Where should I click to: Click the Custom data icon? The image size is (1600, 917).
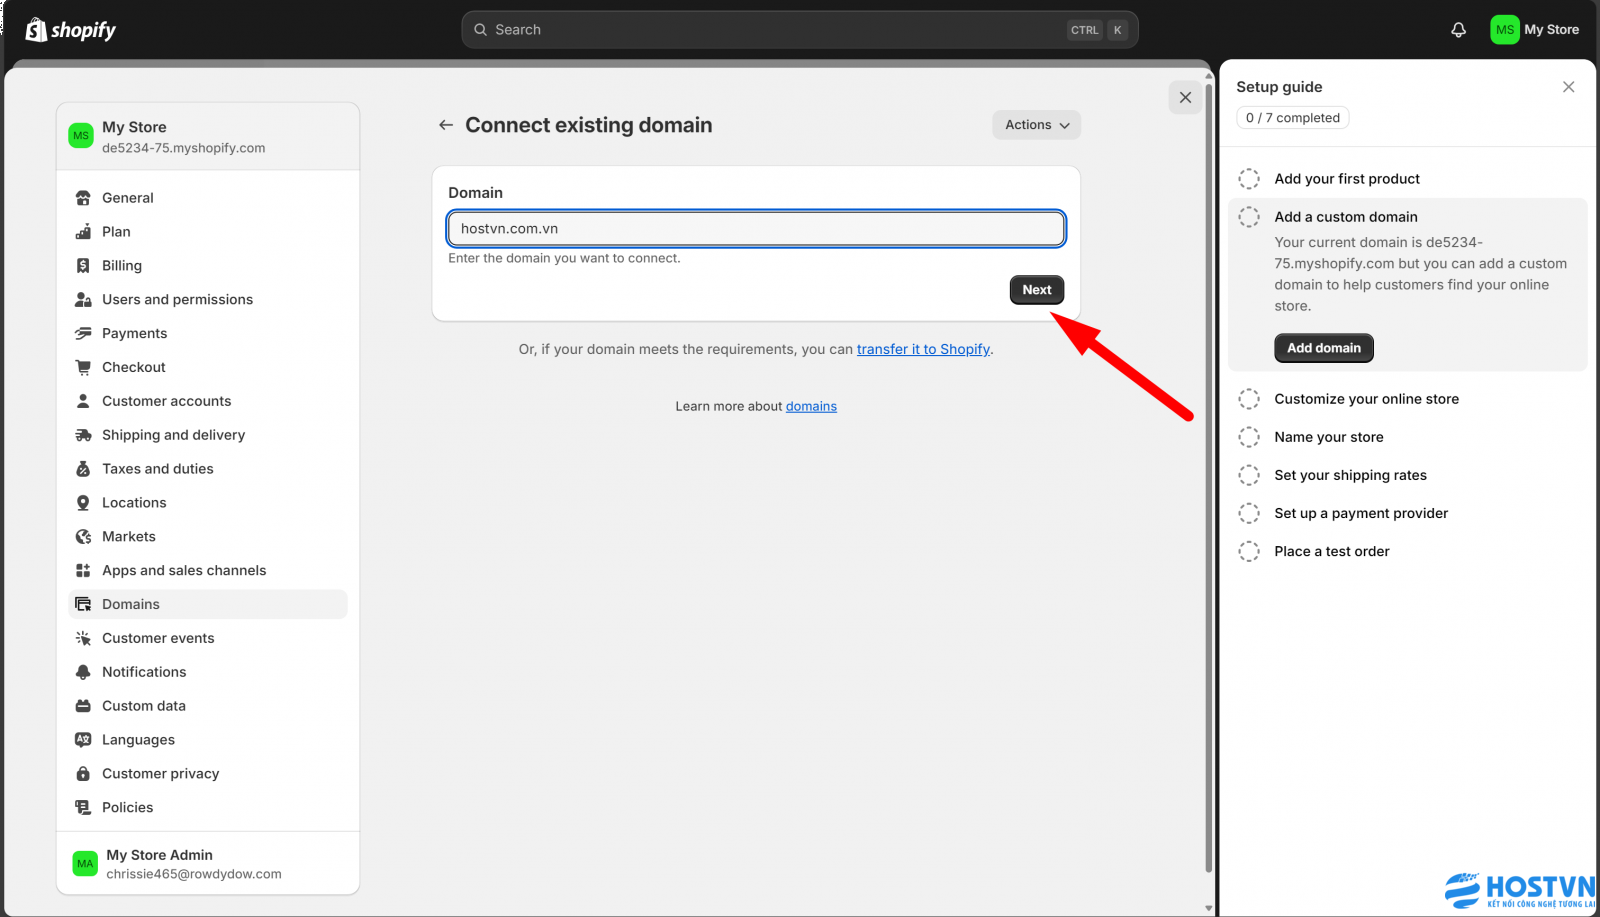[x=83, y=706]
